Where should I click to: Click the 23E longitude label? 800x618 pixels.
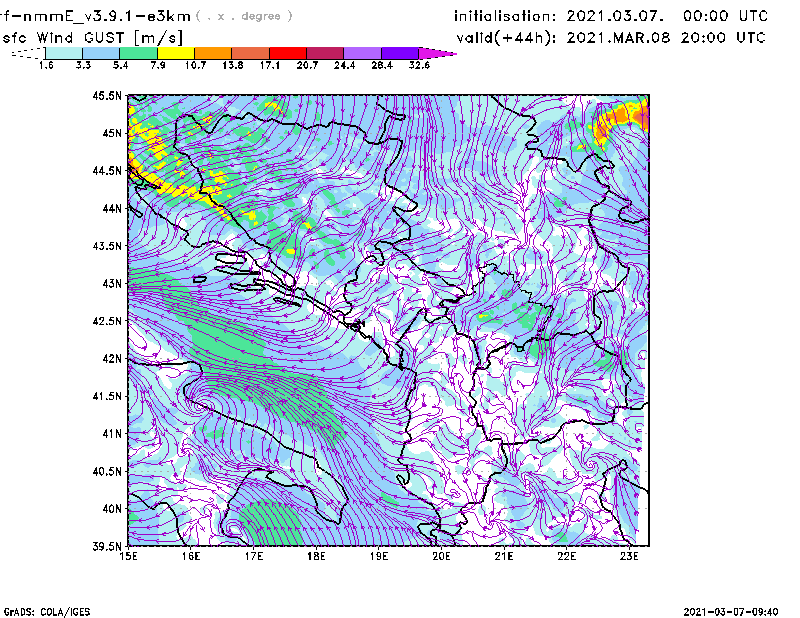pos(629,556)
